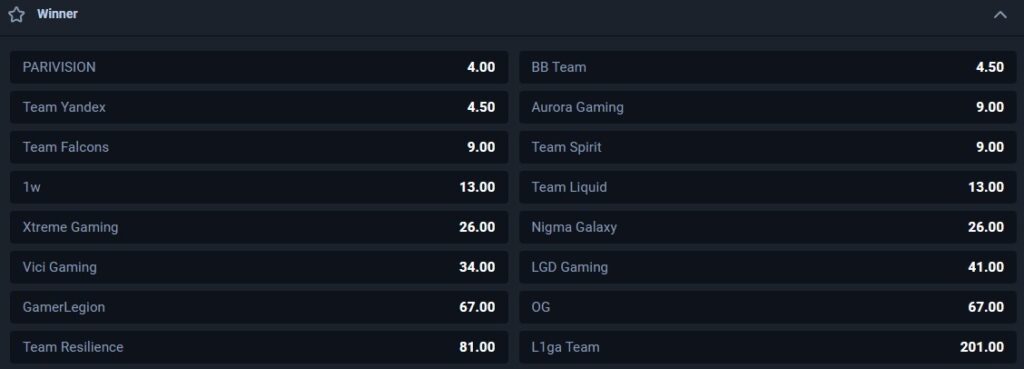The width and height of the screenshot is (1024, 369).
Task: Pick 1w at odds 13.00
Action: (x=259, y=187)
